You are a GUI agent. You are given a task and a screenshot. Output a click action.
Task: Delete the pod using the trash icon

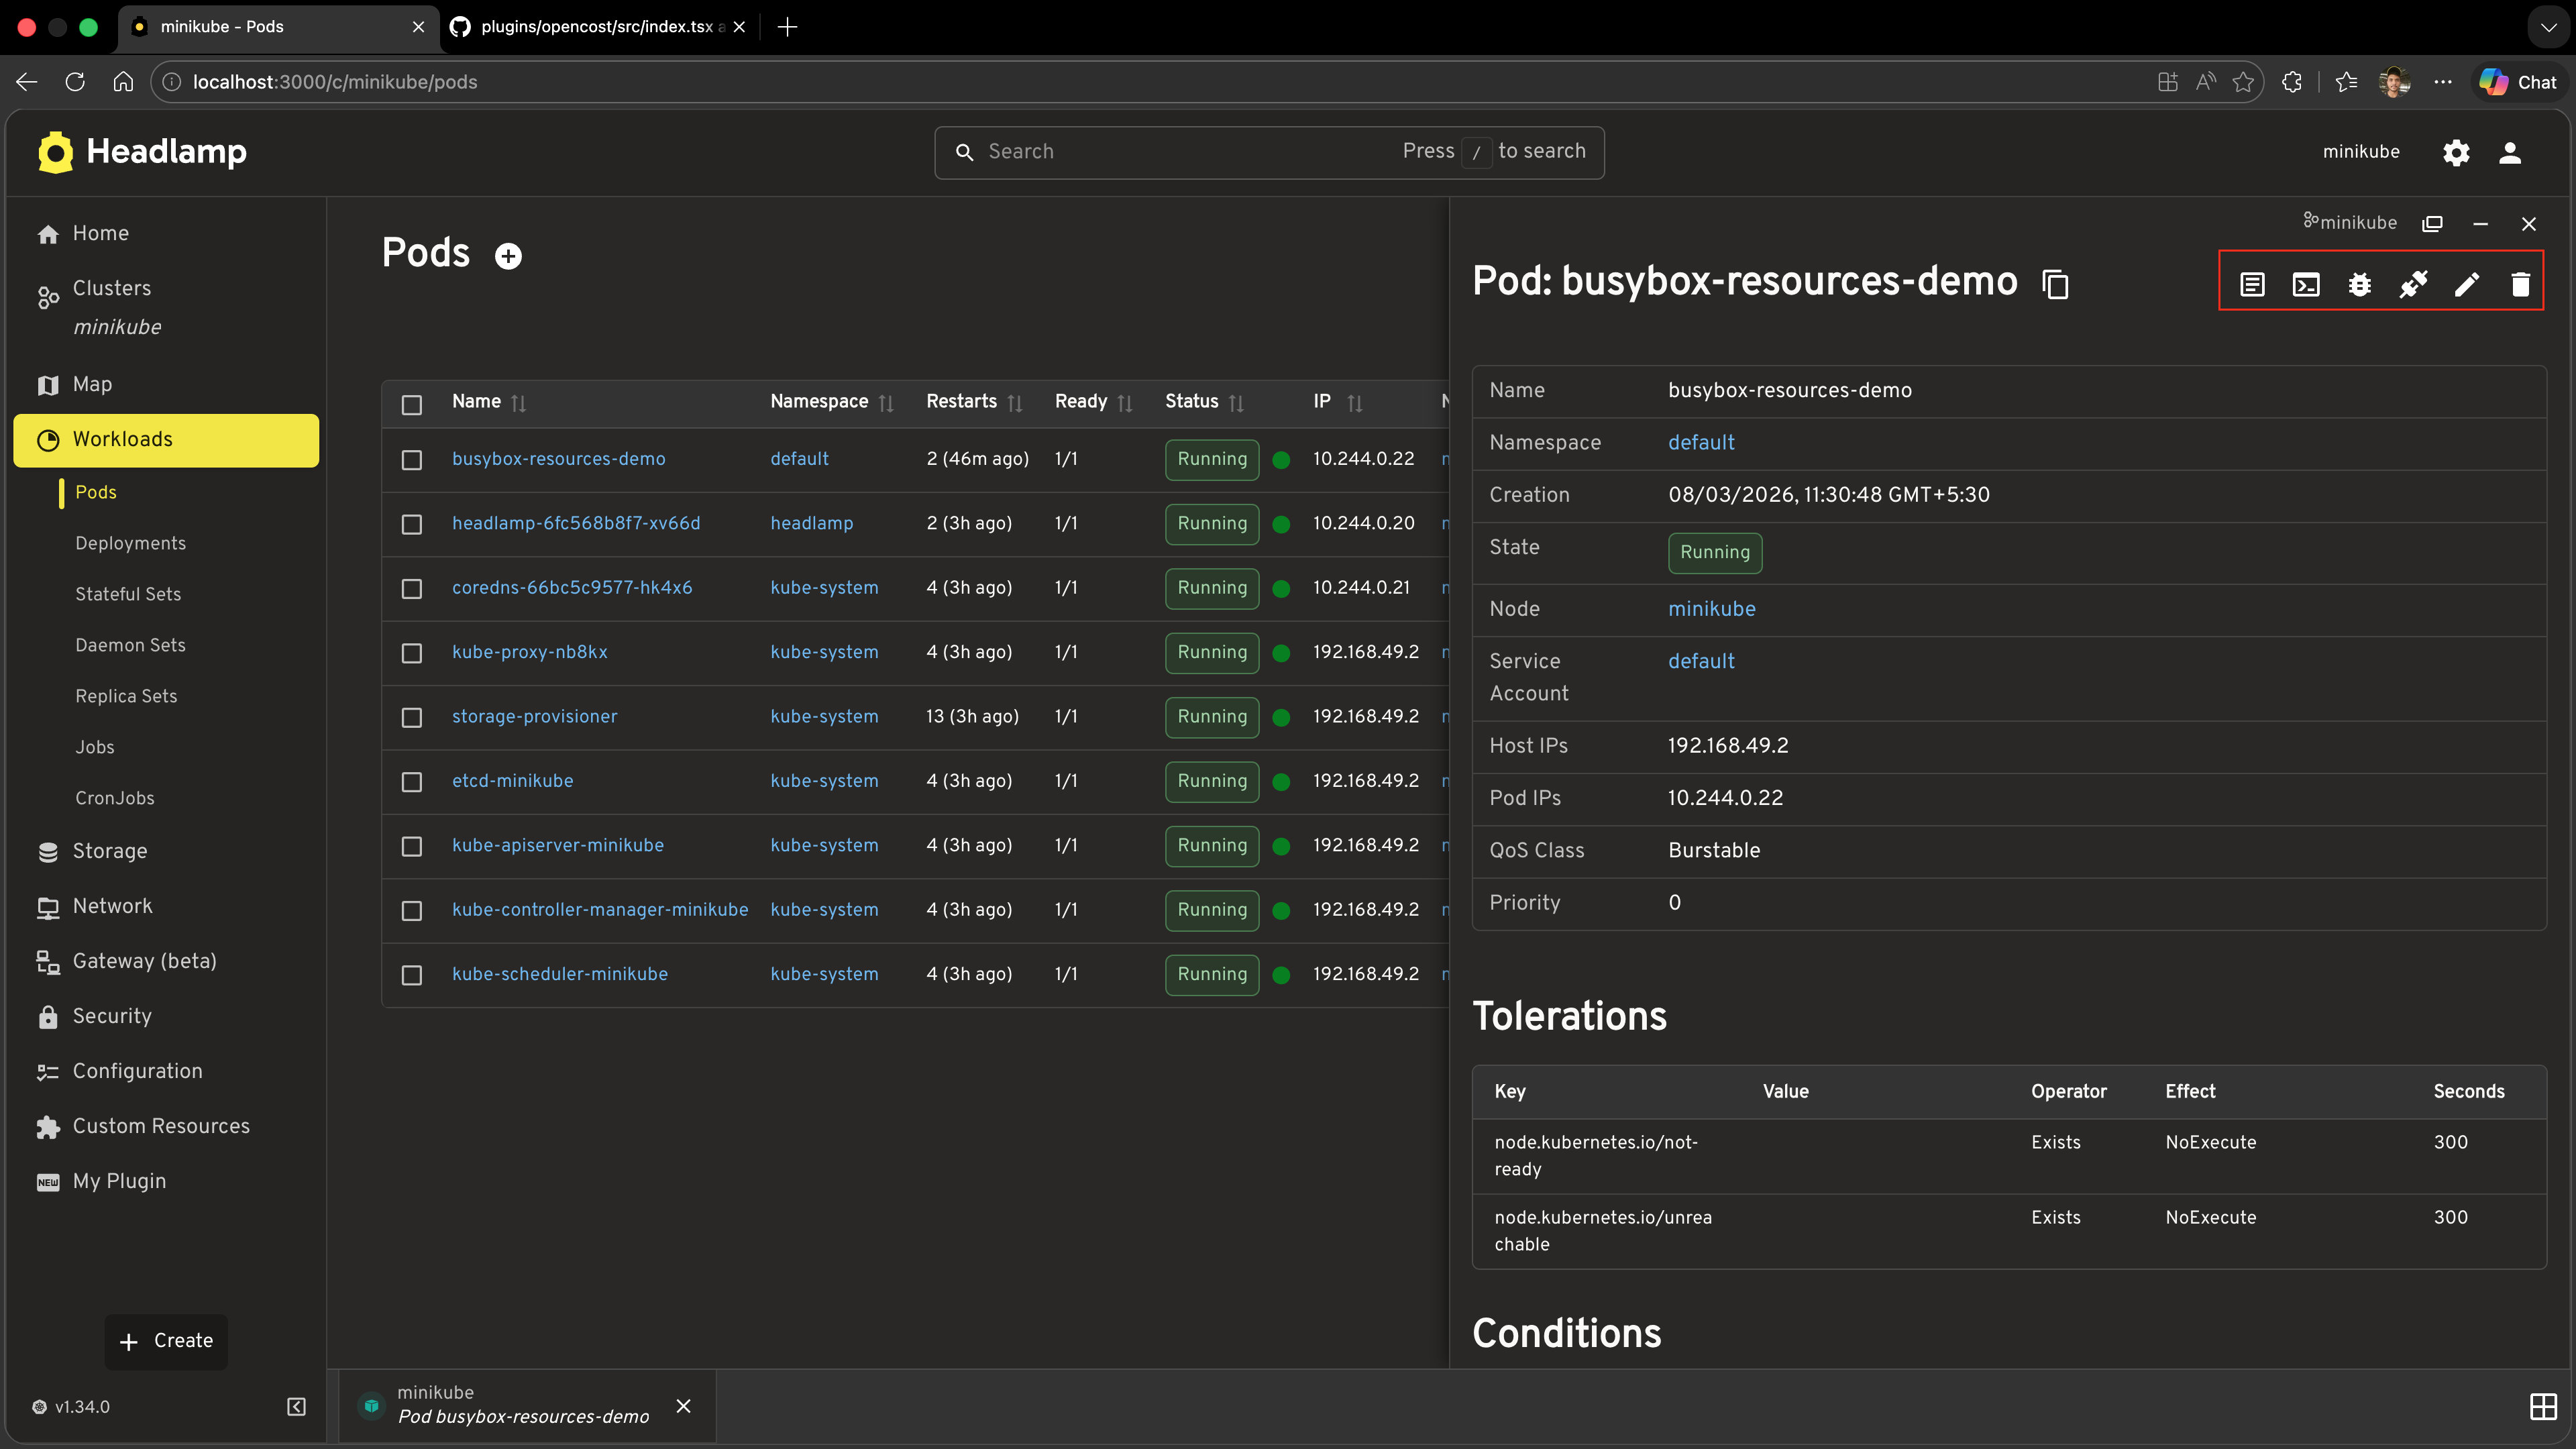[x=2521, y=285]
